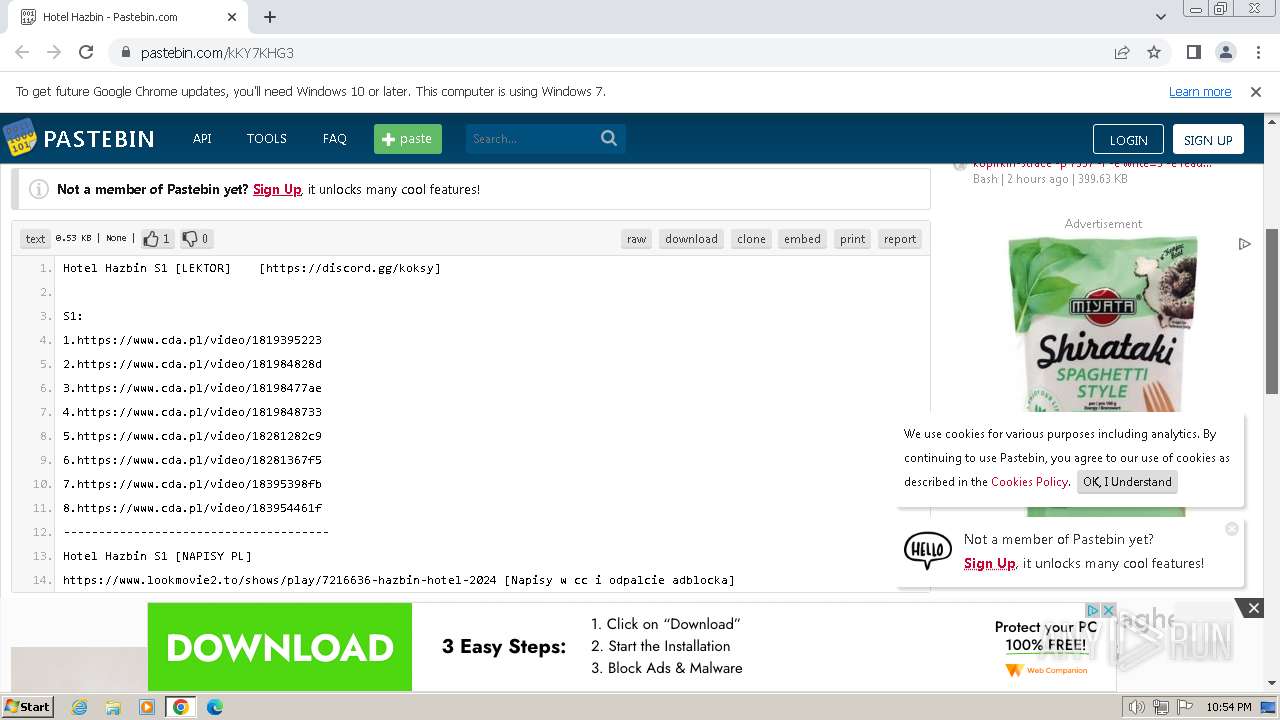Report this paste
This screenshot has width=1280, height=720.
click(900, 239)
